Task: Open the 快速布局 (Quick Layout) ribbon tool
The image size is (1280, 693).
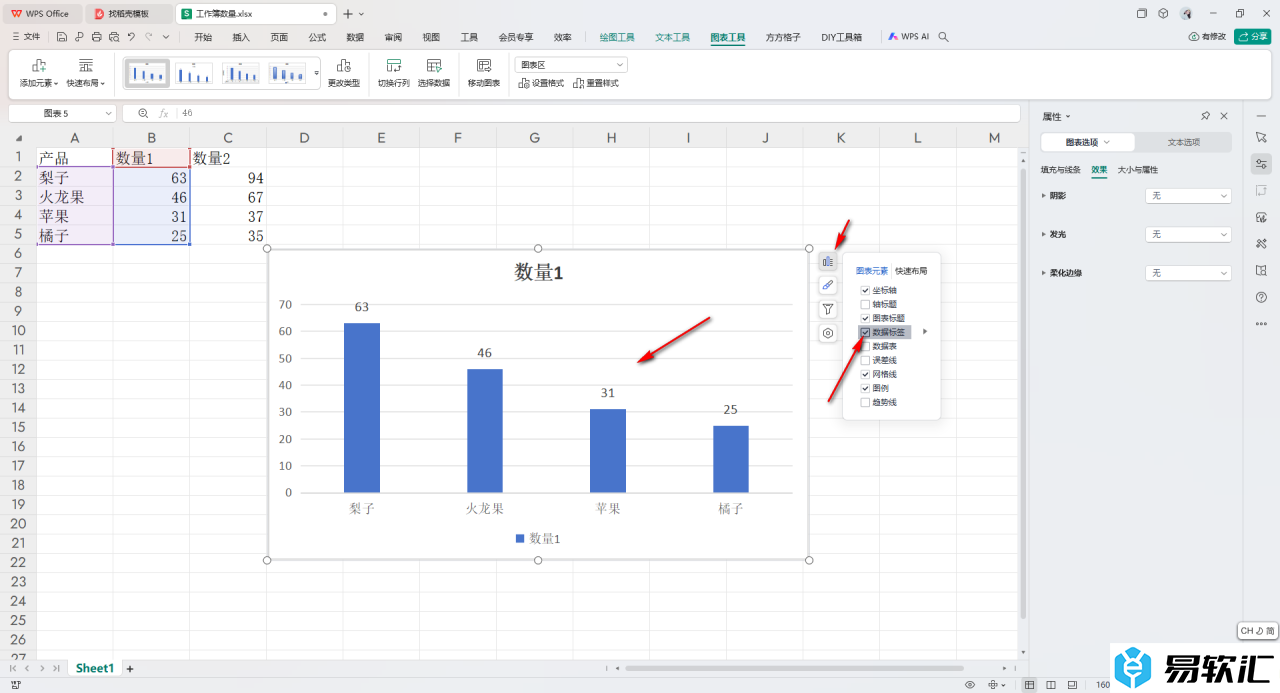Action: (86, 73)
